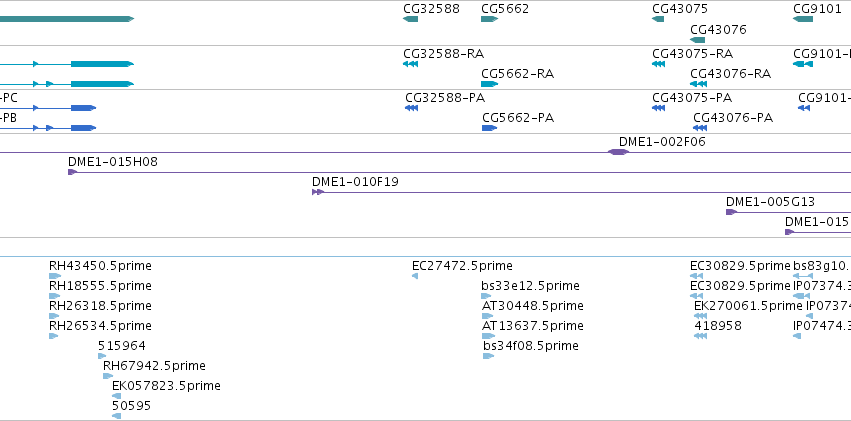Click the CG43075 gene arrow
This screenshot has height=421, width=851.
[658, 19]
